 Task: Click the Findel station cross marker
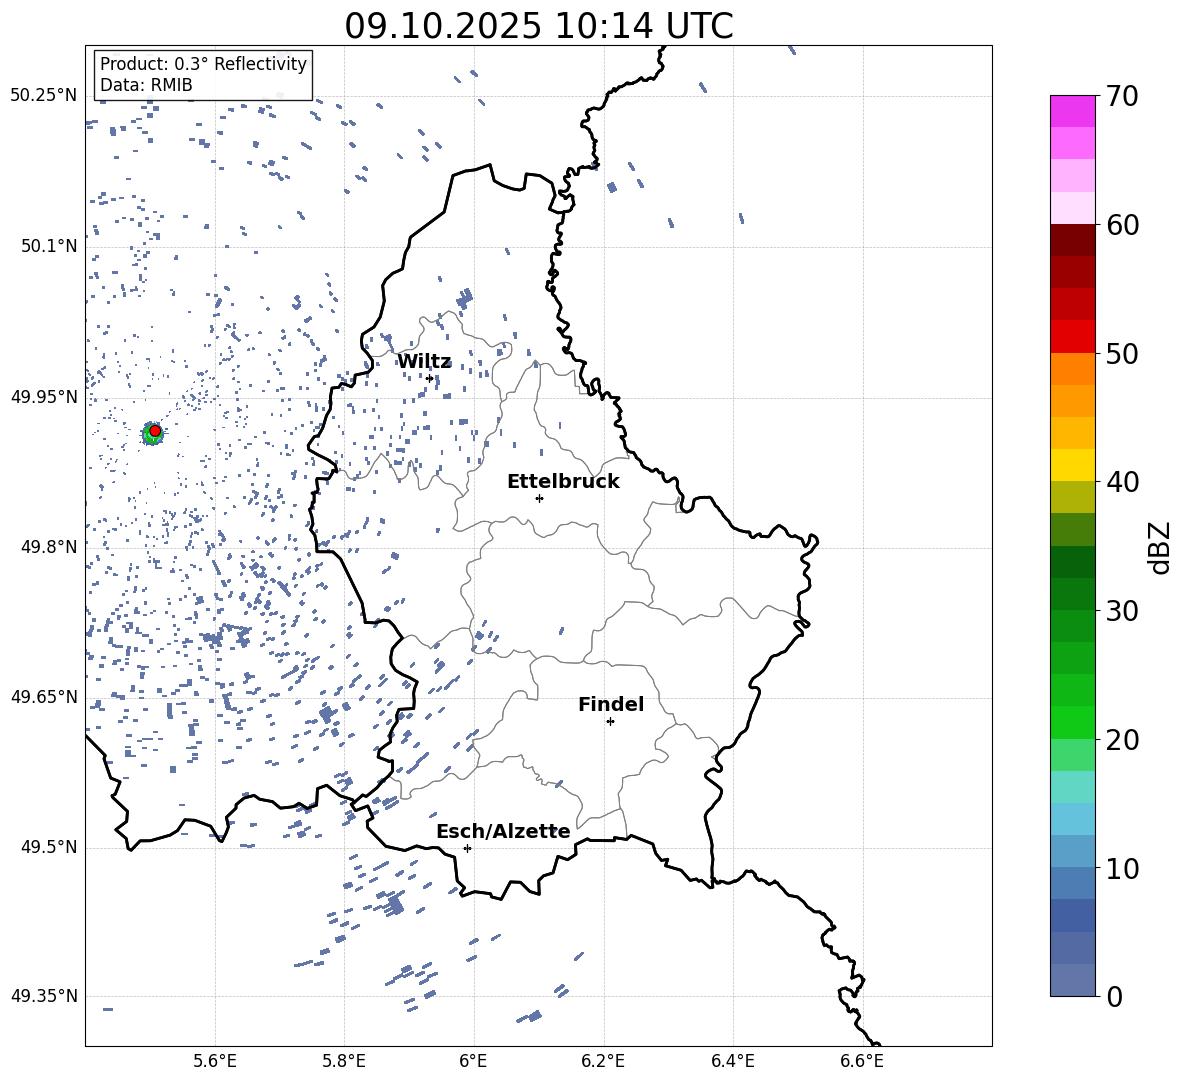[610, 722]
